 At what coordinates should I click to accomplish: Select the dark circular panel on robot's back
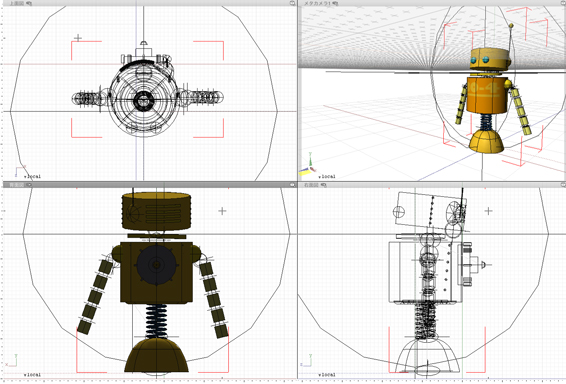pyautogui.click(x=156, y=265)
